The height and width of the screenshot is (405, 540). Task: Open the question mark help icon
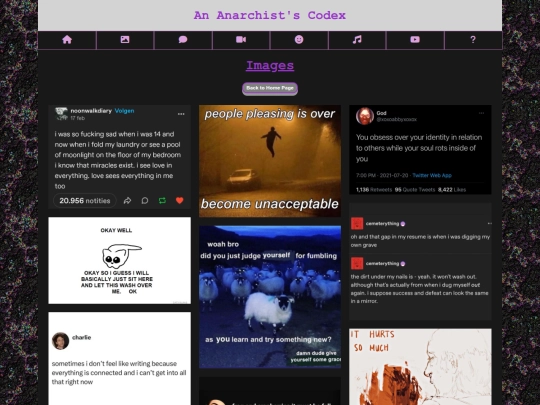(473, 40)
